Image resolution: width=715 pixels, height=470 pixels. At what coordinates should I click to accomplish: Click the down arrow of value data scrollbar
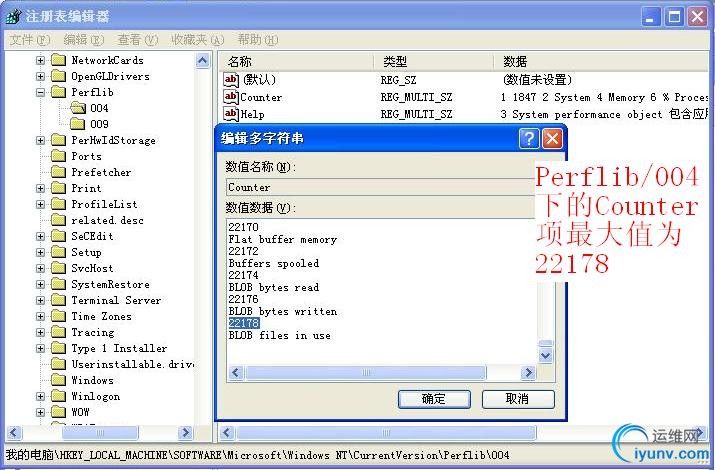(x=545, y=355)
